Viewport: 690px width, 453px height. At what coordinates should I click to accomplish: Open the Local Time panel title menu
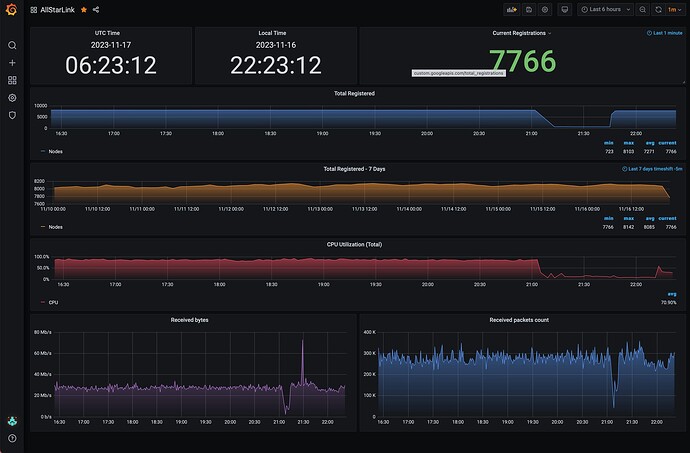[x=272, y=33]
